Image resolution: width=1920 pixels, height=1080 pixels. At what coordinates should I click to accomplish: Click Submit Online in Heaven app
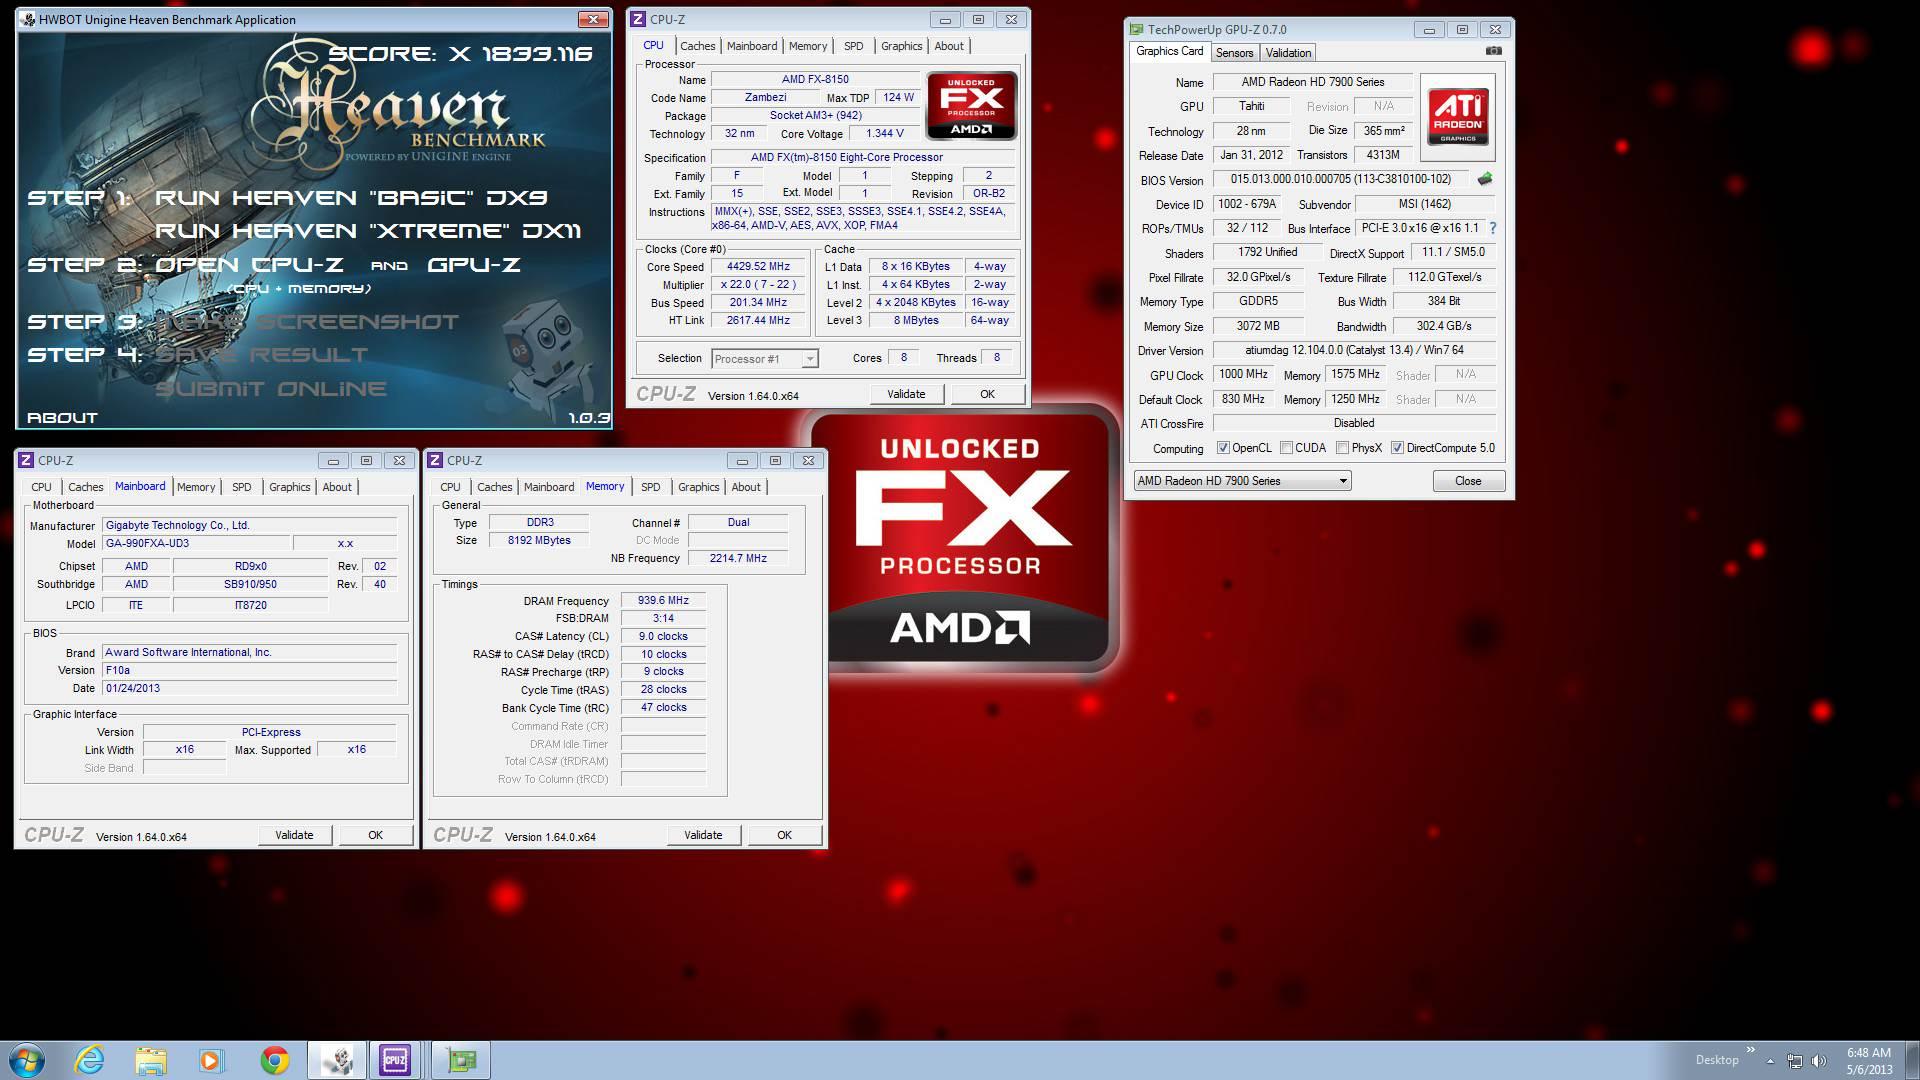click(x=270, y=389)
